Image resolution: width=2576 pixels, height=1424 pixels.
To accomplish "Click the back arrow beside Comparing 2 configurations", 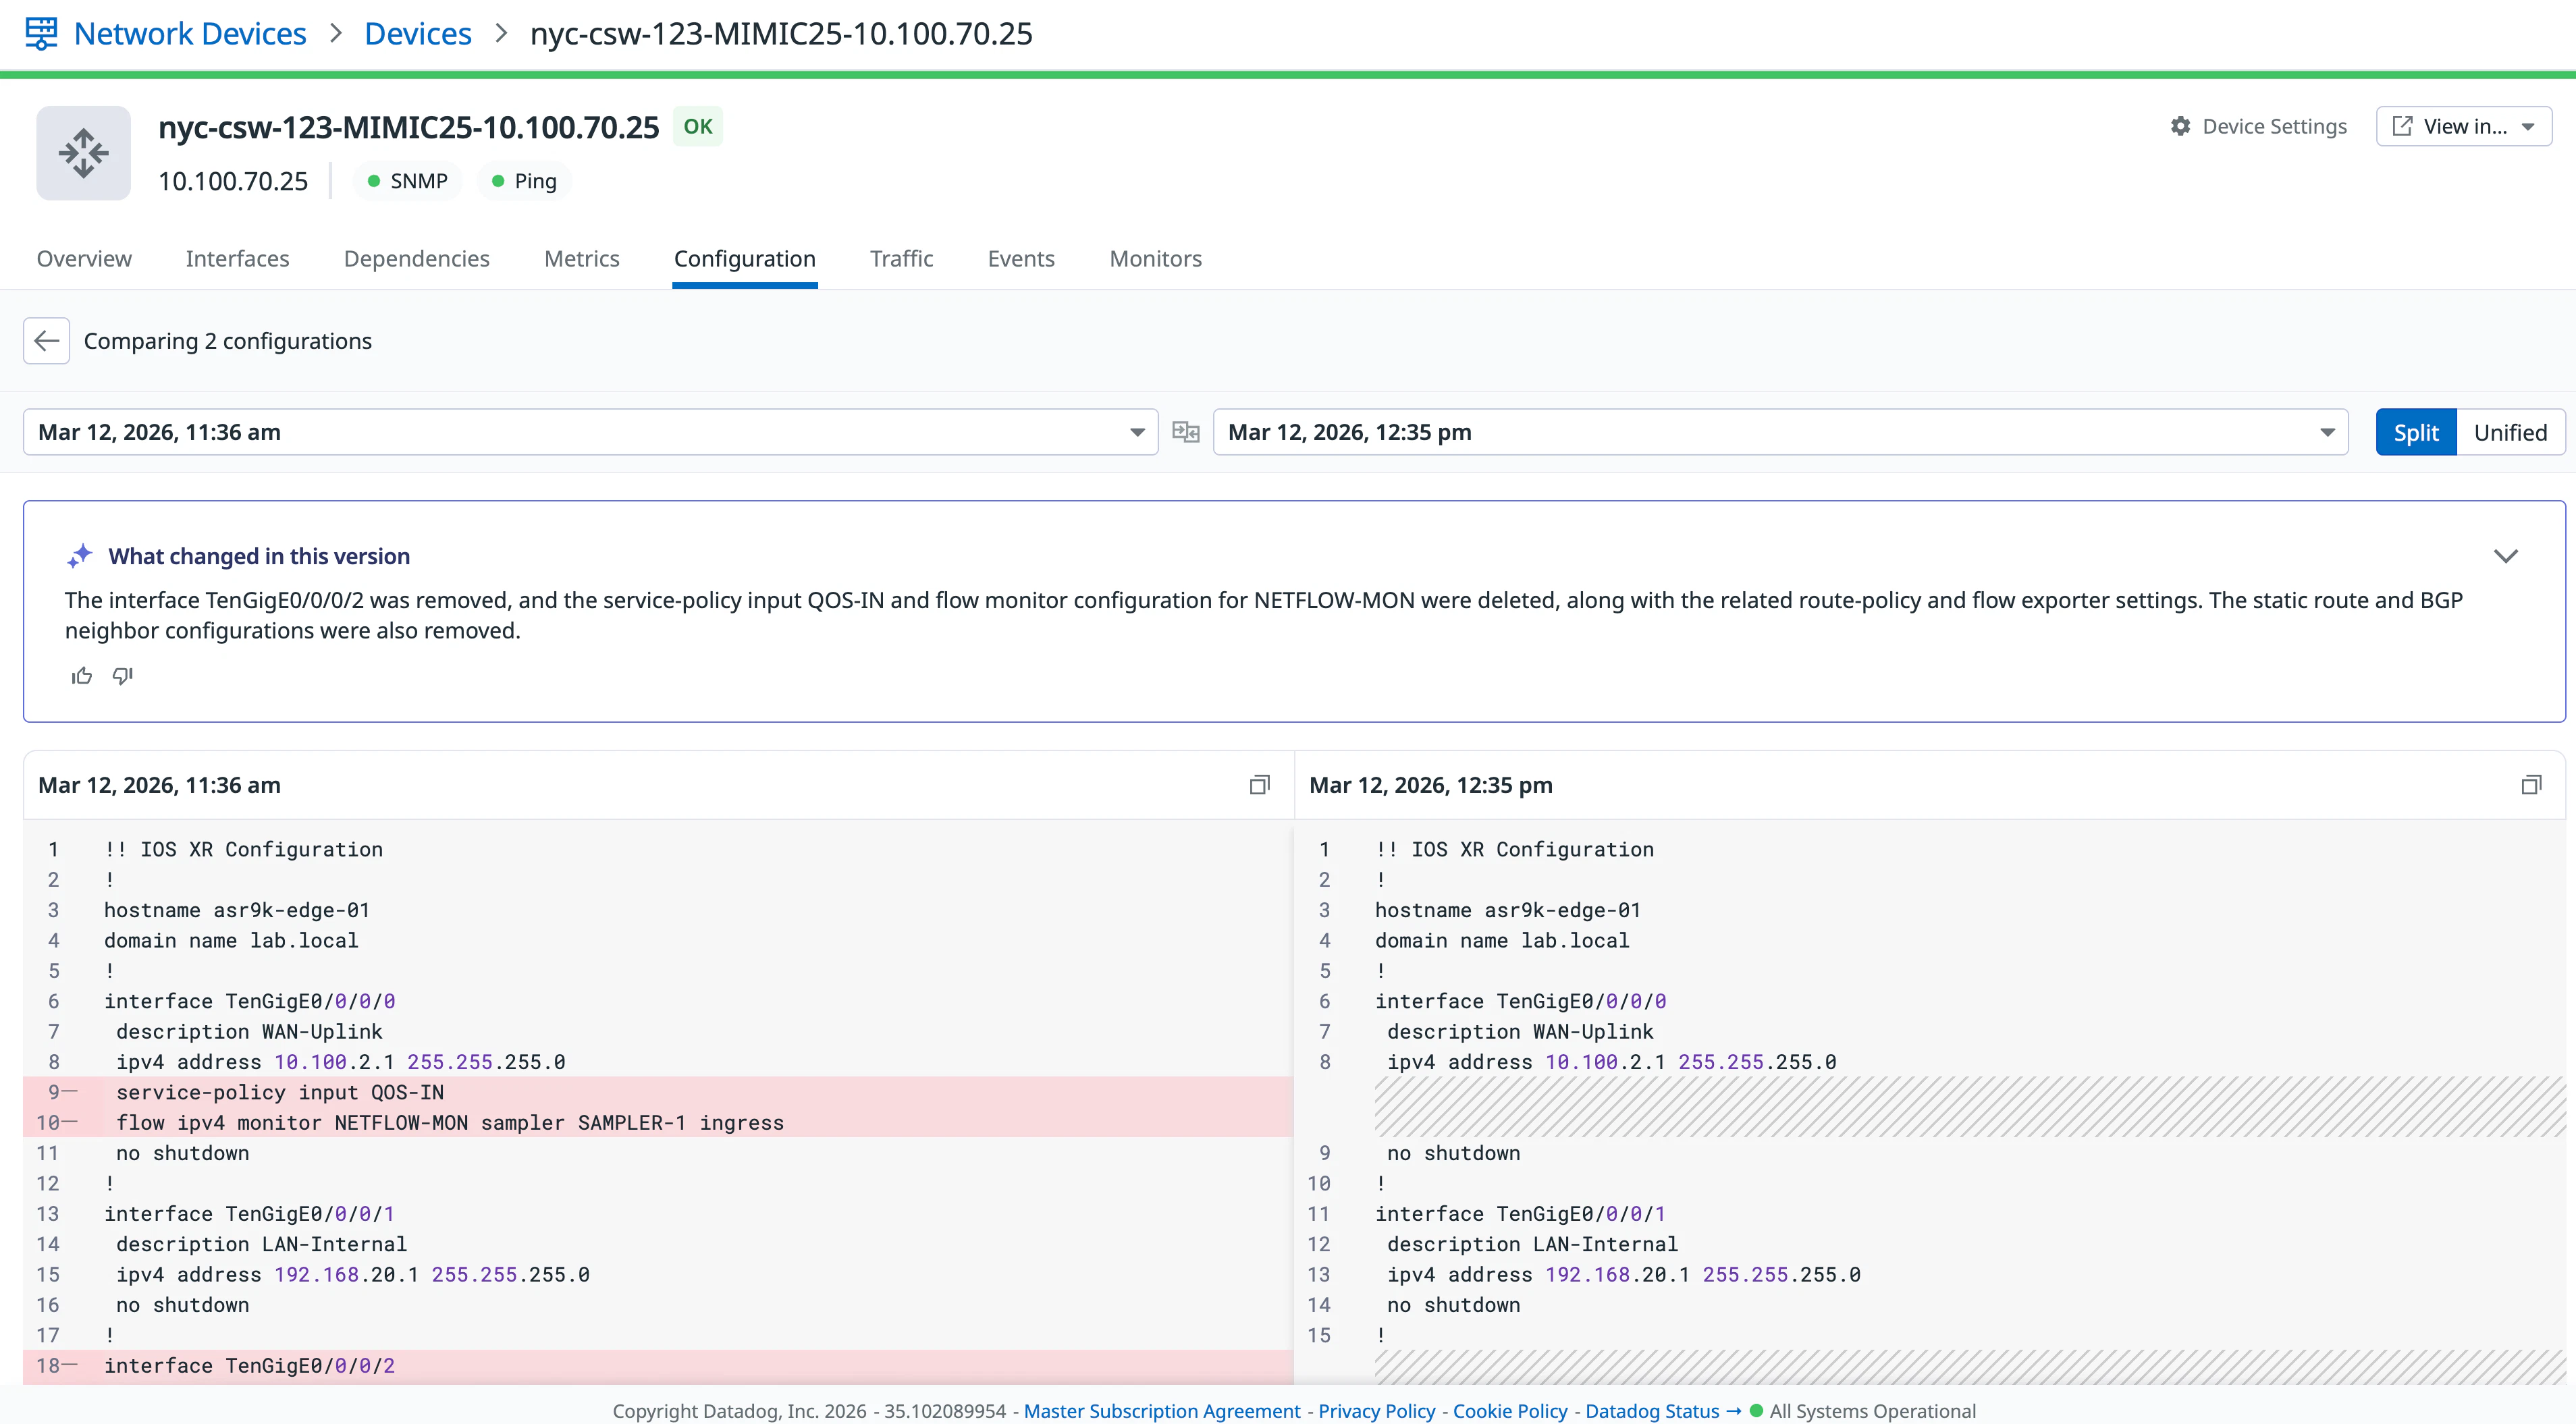I will point(46,341).
